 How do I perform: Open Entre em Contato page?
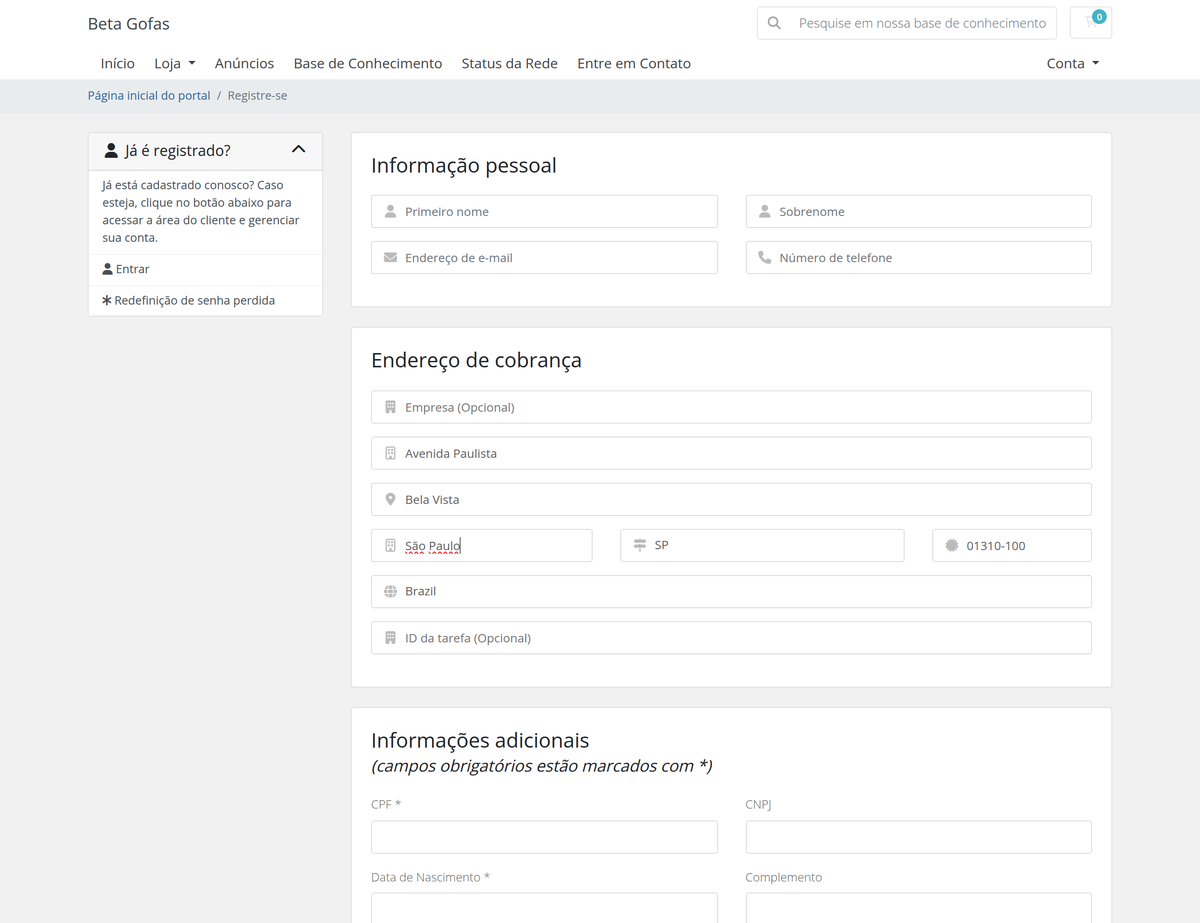634,63
